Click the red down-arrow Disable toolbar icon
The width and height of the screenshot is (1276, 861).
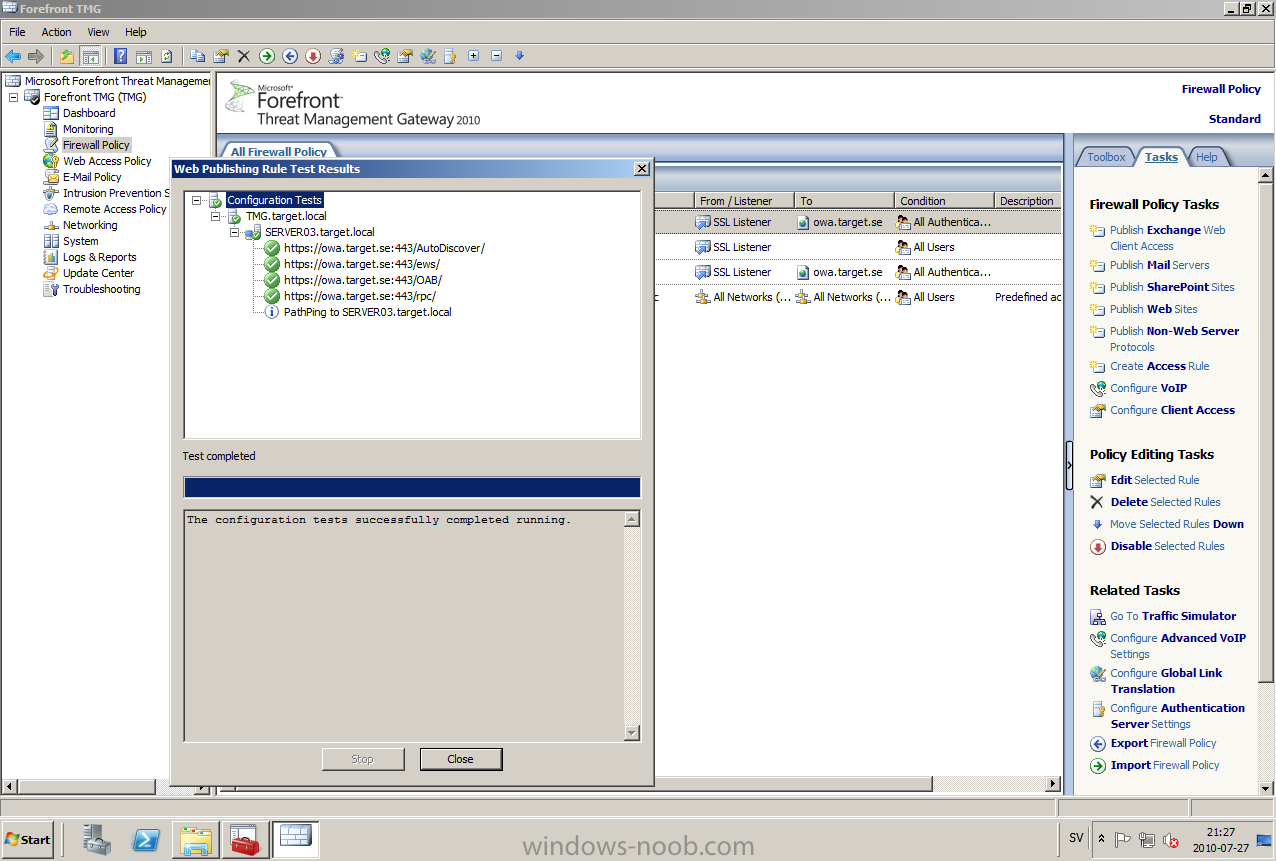click(x=313, y=56)
